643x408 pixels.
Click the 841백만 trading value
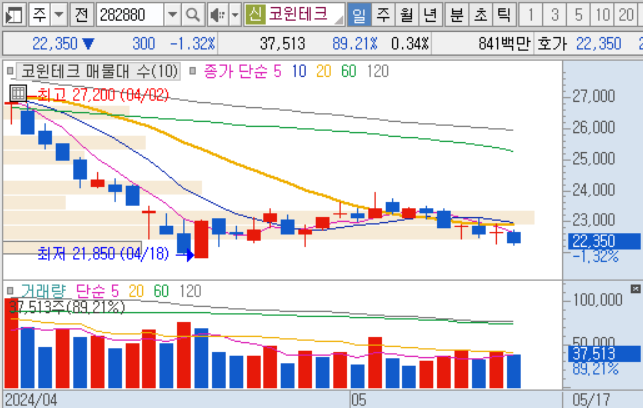tap(504, 43)
